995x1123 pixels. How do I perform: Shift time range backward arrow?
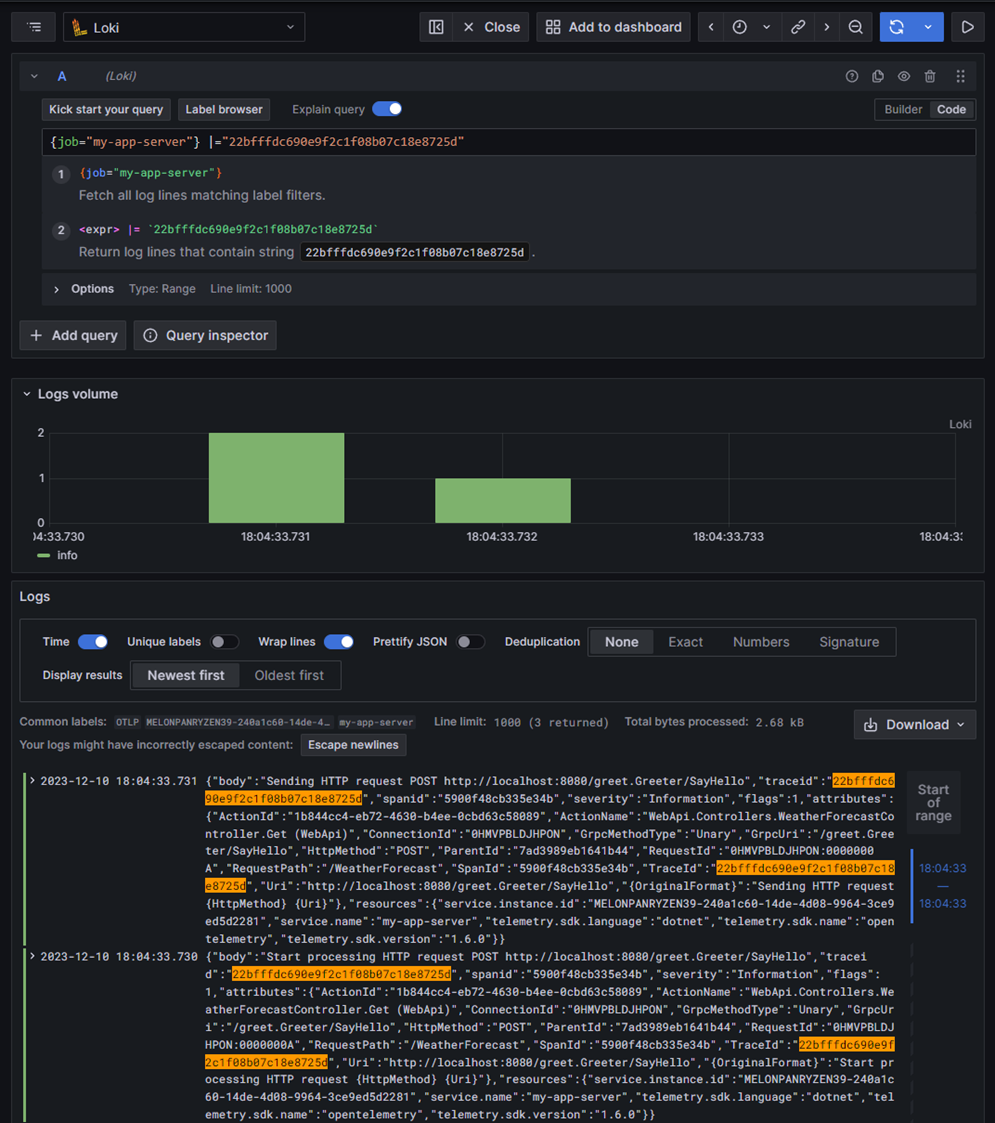(711, 27)
